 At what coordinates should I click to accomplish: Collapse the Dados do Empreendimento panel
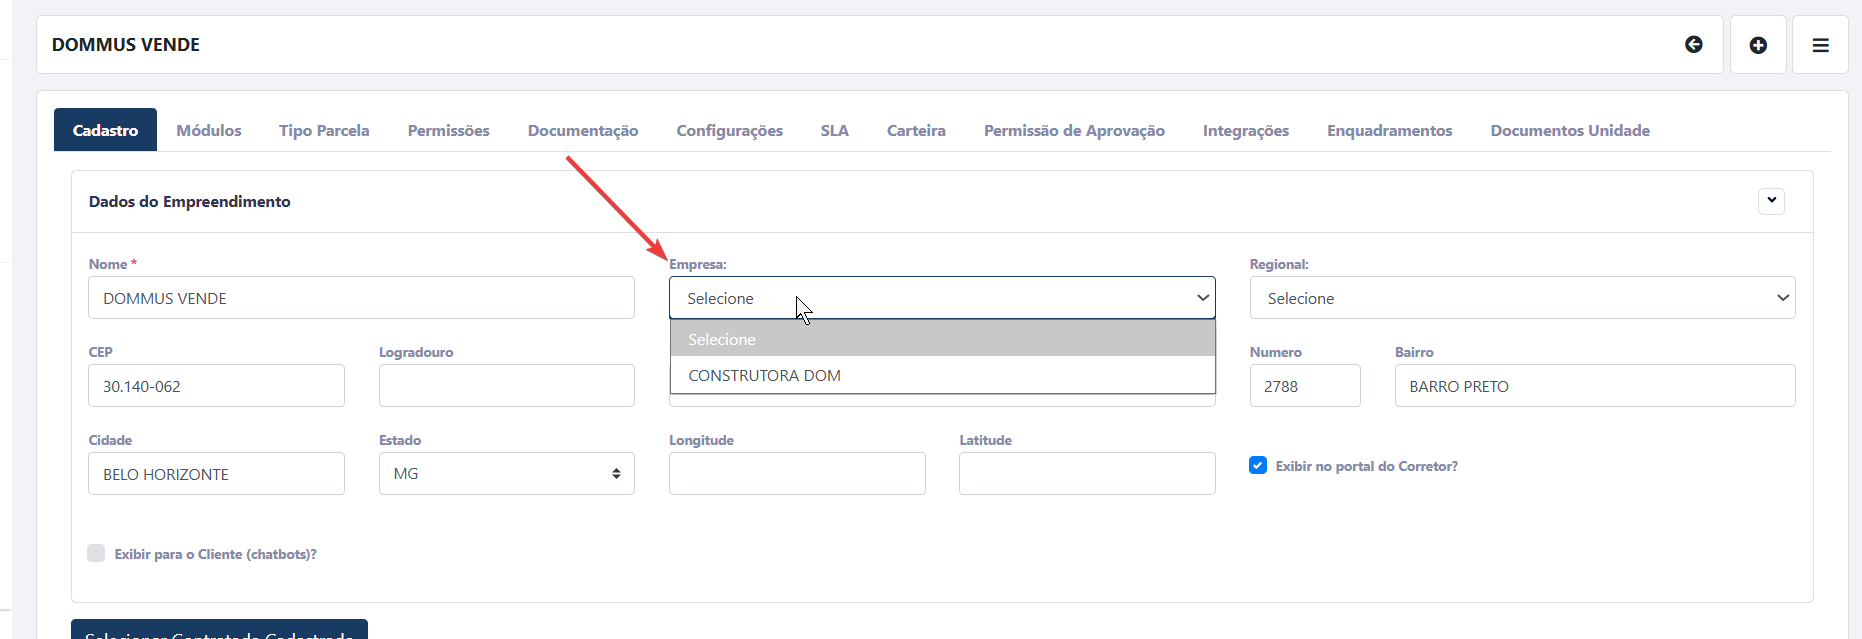1771,201
